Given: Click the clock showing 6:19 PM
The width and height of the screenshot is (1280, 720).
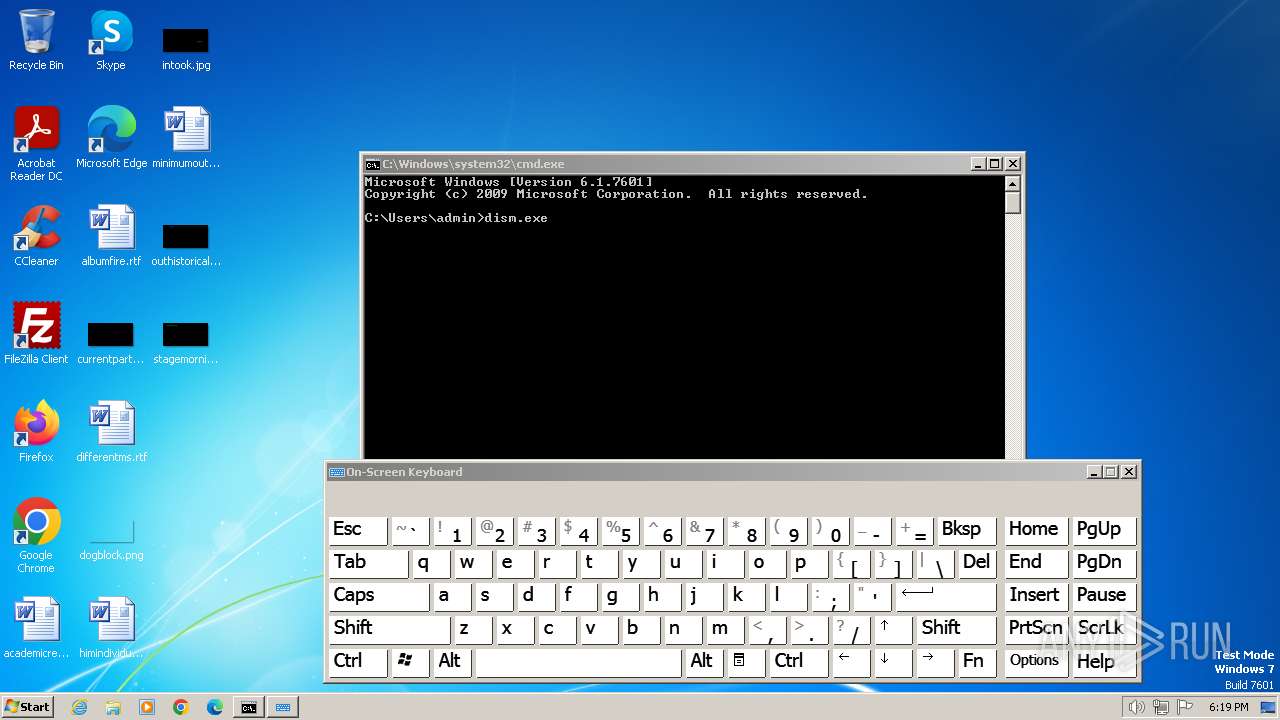Looking at the screenshot, I should pos(1228,707).
